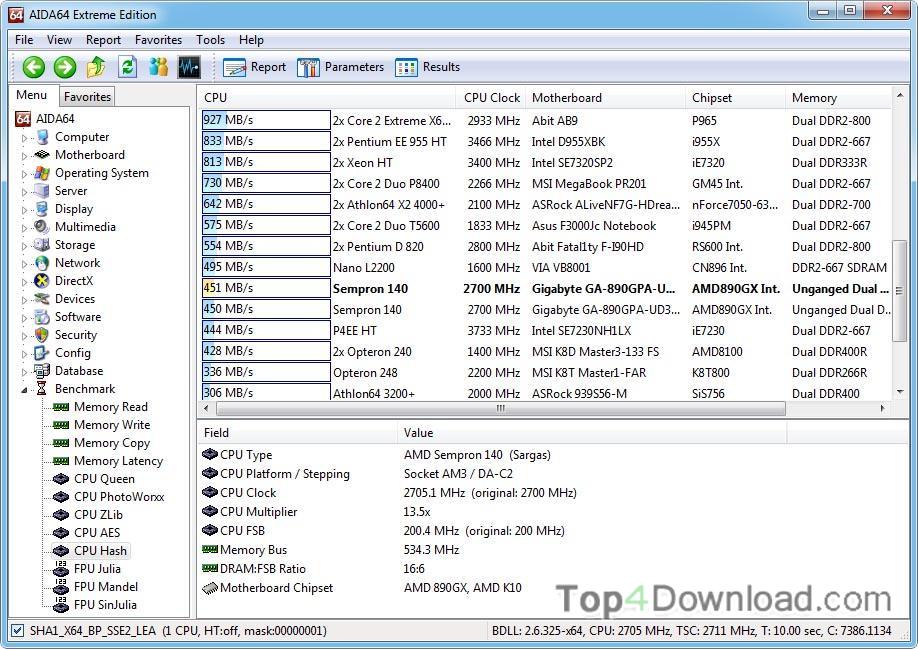Select the AIDA64 root tree icon
The height and width of the screenshot is (649, 918).
tap(22, 119)
